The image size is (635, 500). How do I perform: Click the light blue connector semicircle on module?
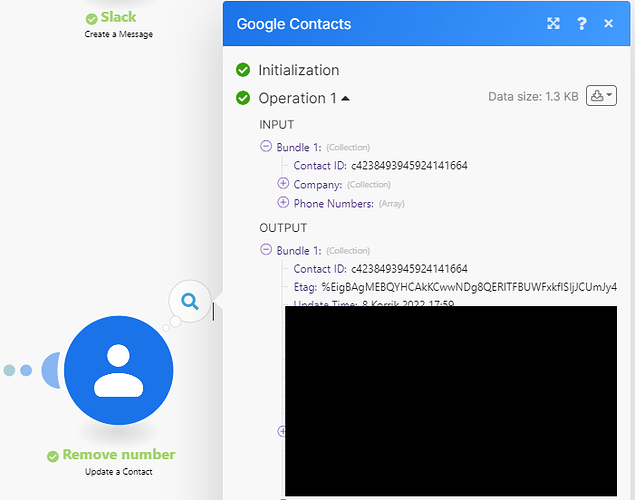(x=51, y=370)
